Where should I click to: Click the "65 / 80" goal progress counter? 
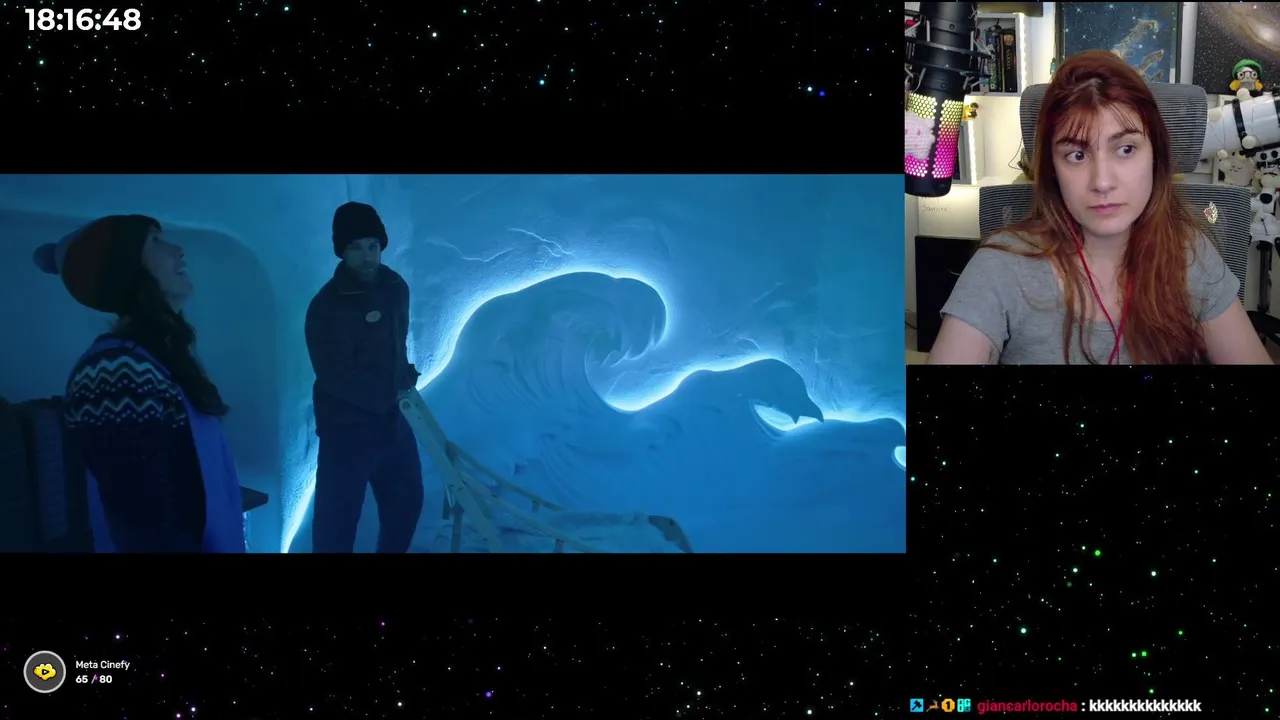[94, 680]
